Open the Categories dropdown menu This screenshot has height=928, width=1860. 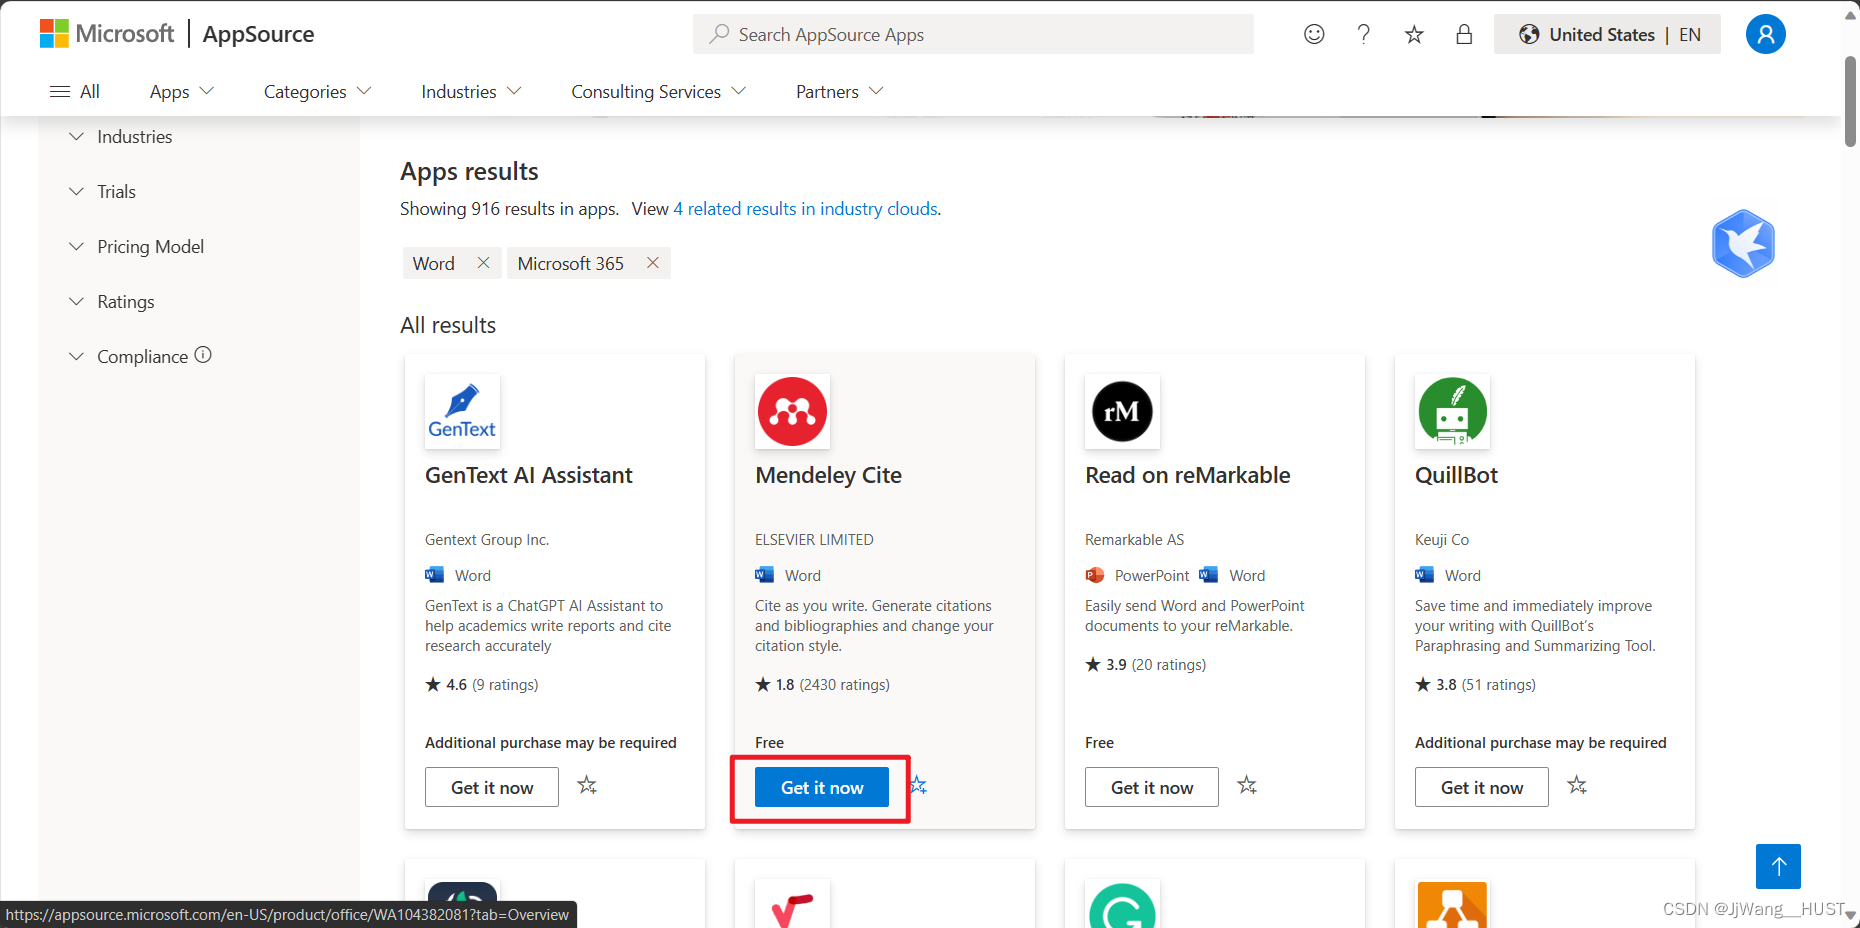pos(317,91)
